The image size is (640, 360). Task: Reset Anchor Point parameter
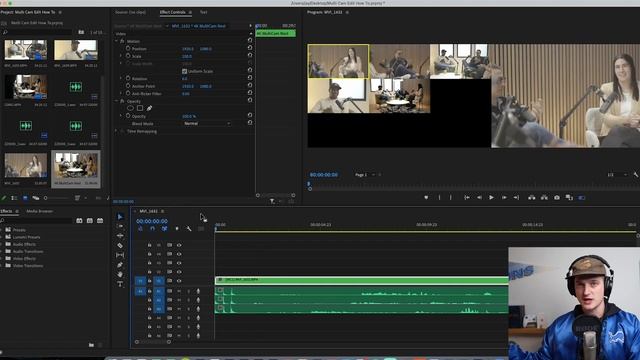[250, 85]
